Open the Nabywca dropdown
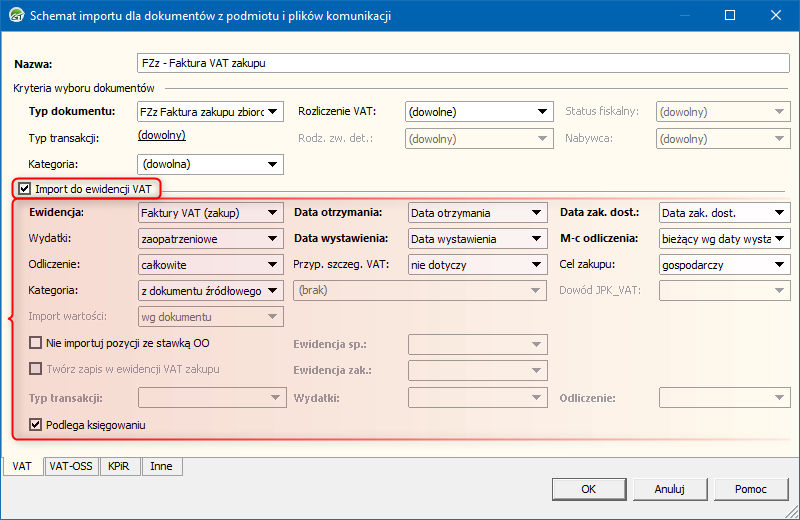The height and width of the screenshot is (520, 800). 723,139
